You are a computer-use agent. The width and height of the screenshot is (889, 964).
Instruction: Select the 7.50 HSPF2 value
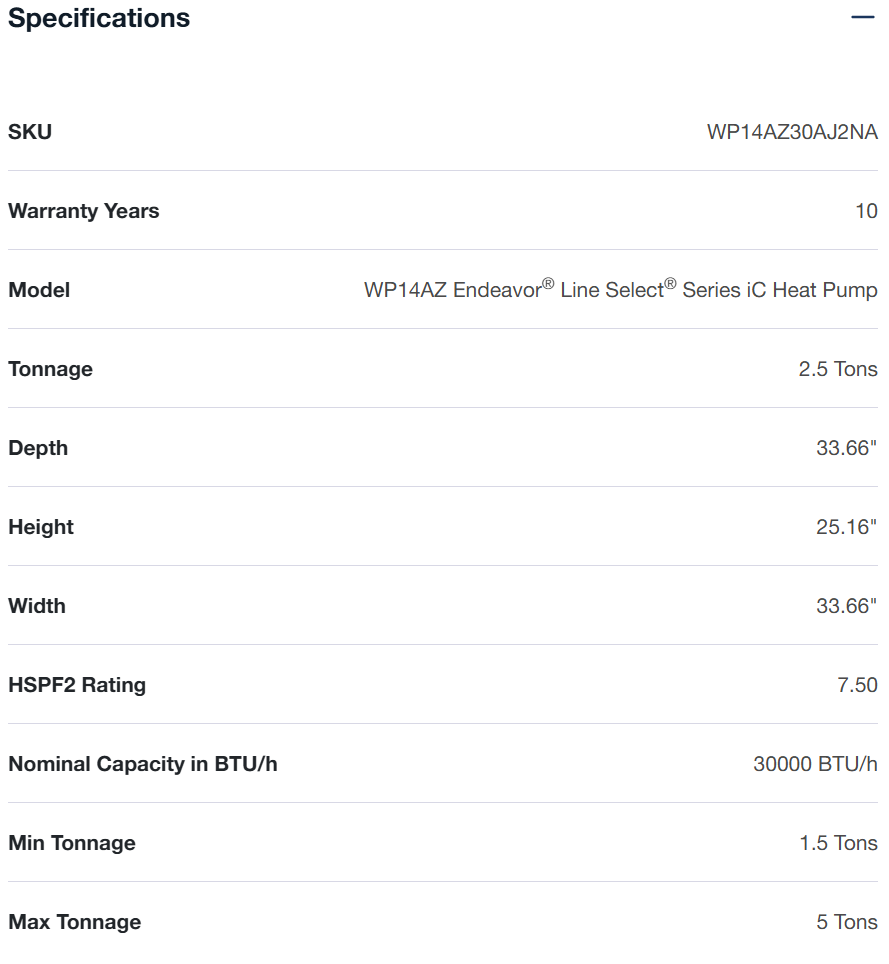(857, 685)
